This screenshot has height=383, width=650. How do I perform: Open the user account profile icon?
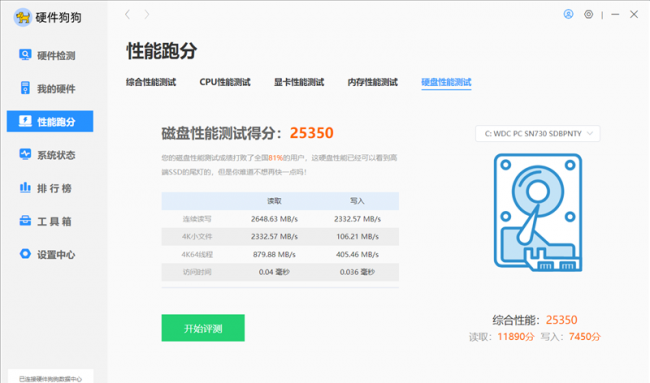pos(568,15)
